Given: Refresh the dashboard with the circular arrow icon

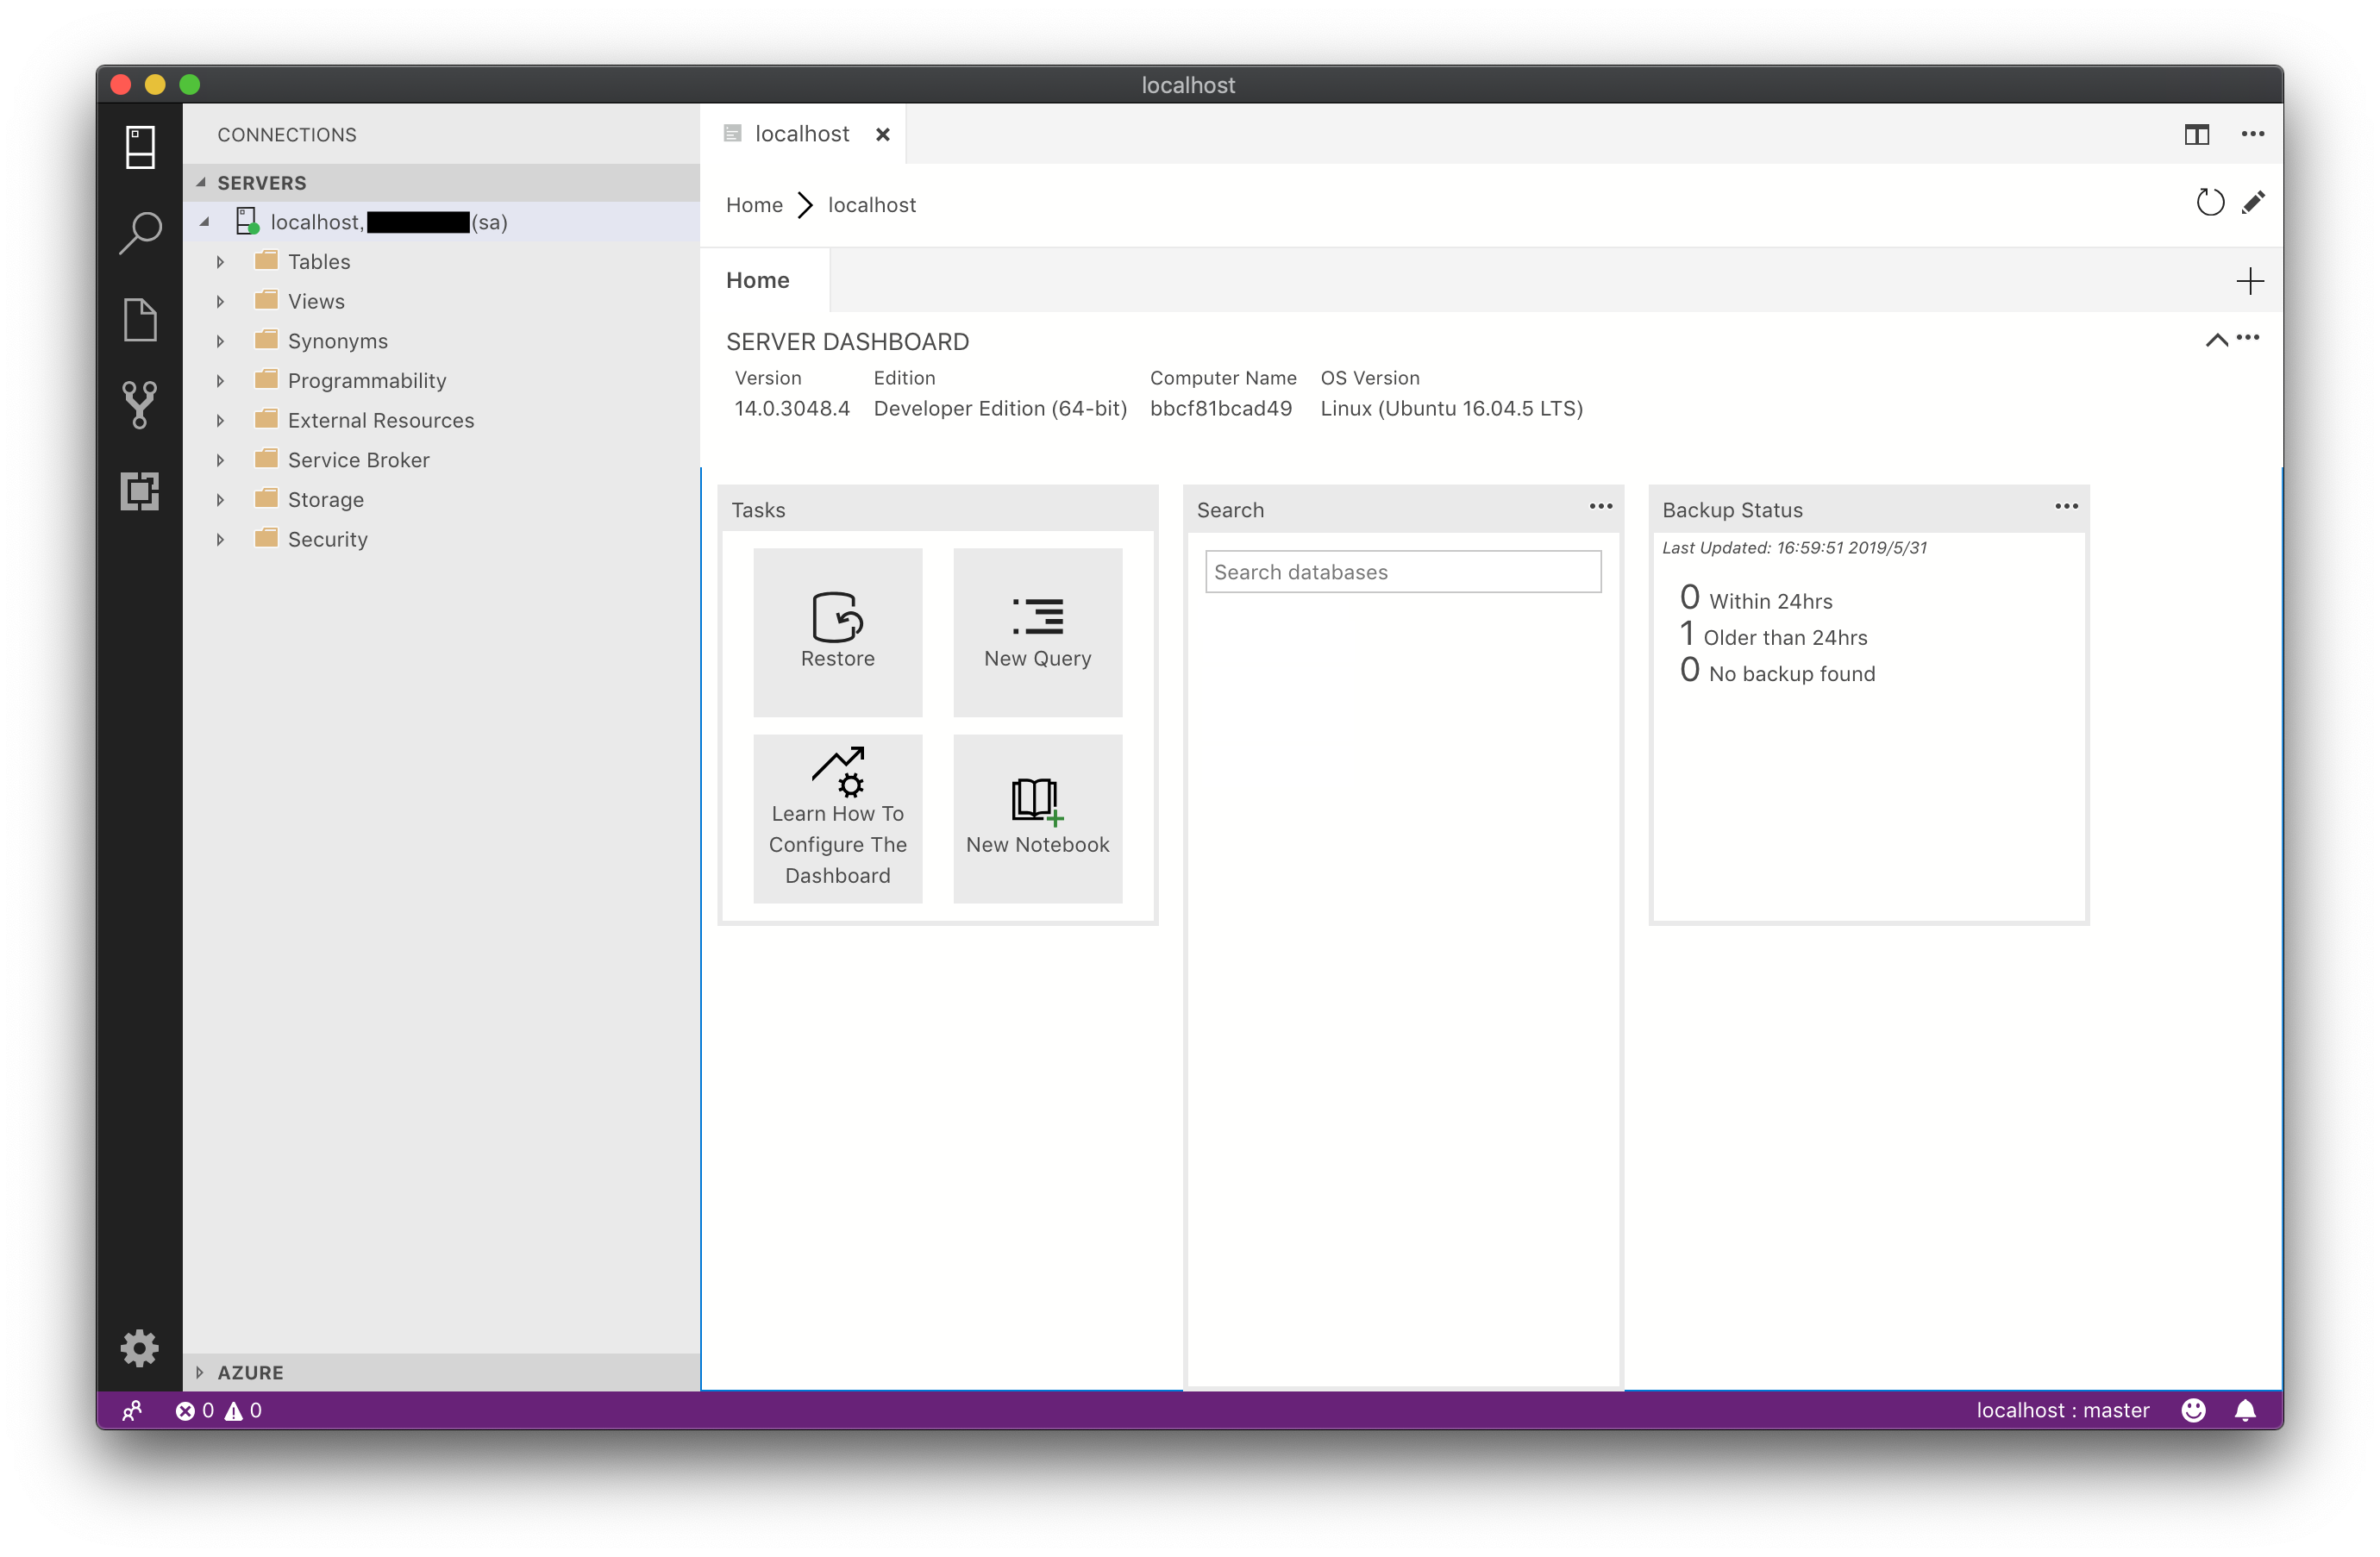Looking at the screenshot, I should 2210,203.
